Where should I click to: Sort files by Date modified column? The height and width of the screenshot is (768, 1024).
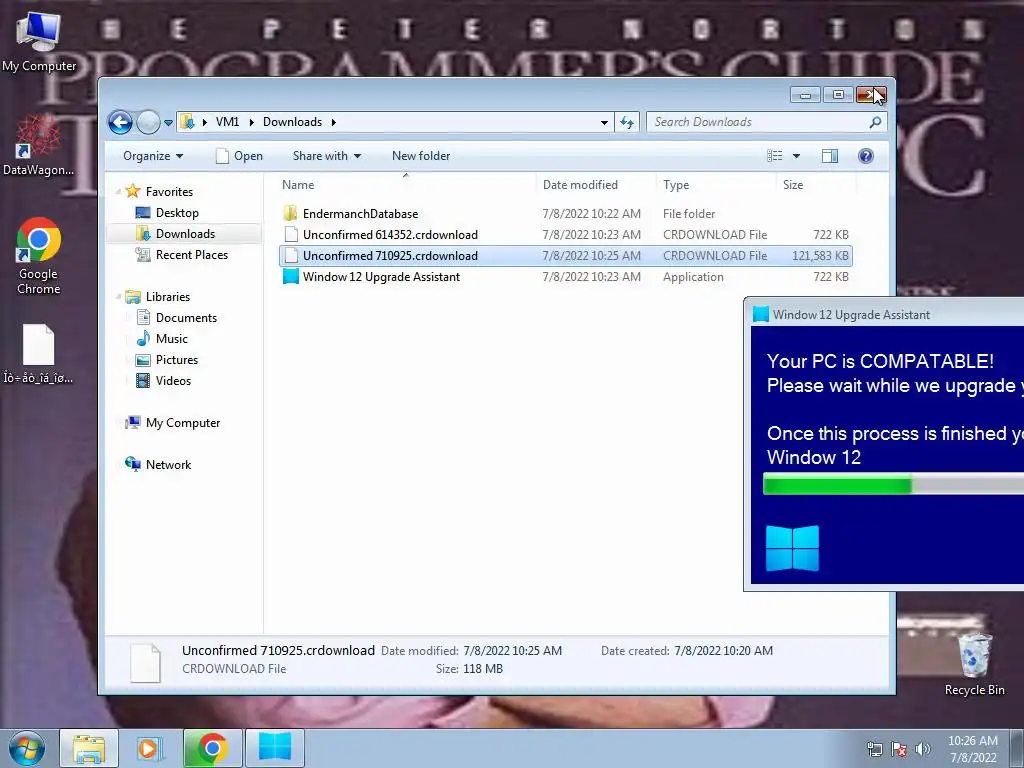596,185
